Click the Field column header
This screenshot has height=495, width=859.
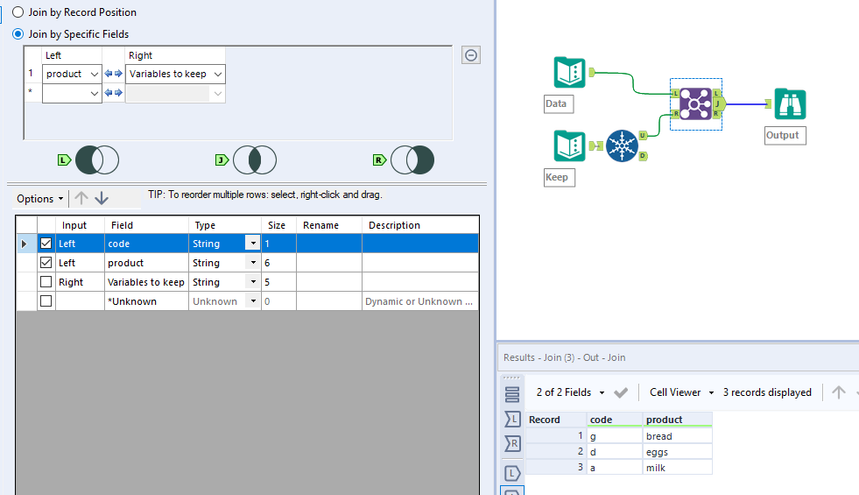pos(146,225)
